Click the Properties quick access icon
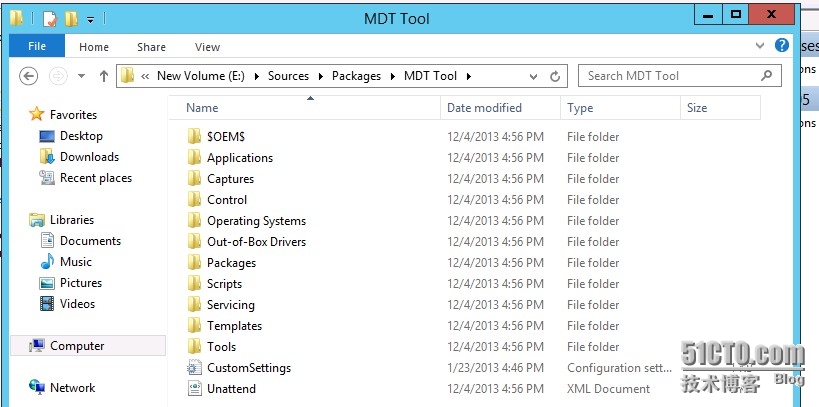This screenshot has height=407, width=819. pyautogui.click(x=50, y=19)
